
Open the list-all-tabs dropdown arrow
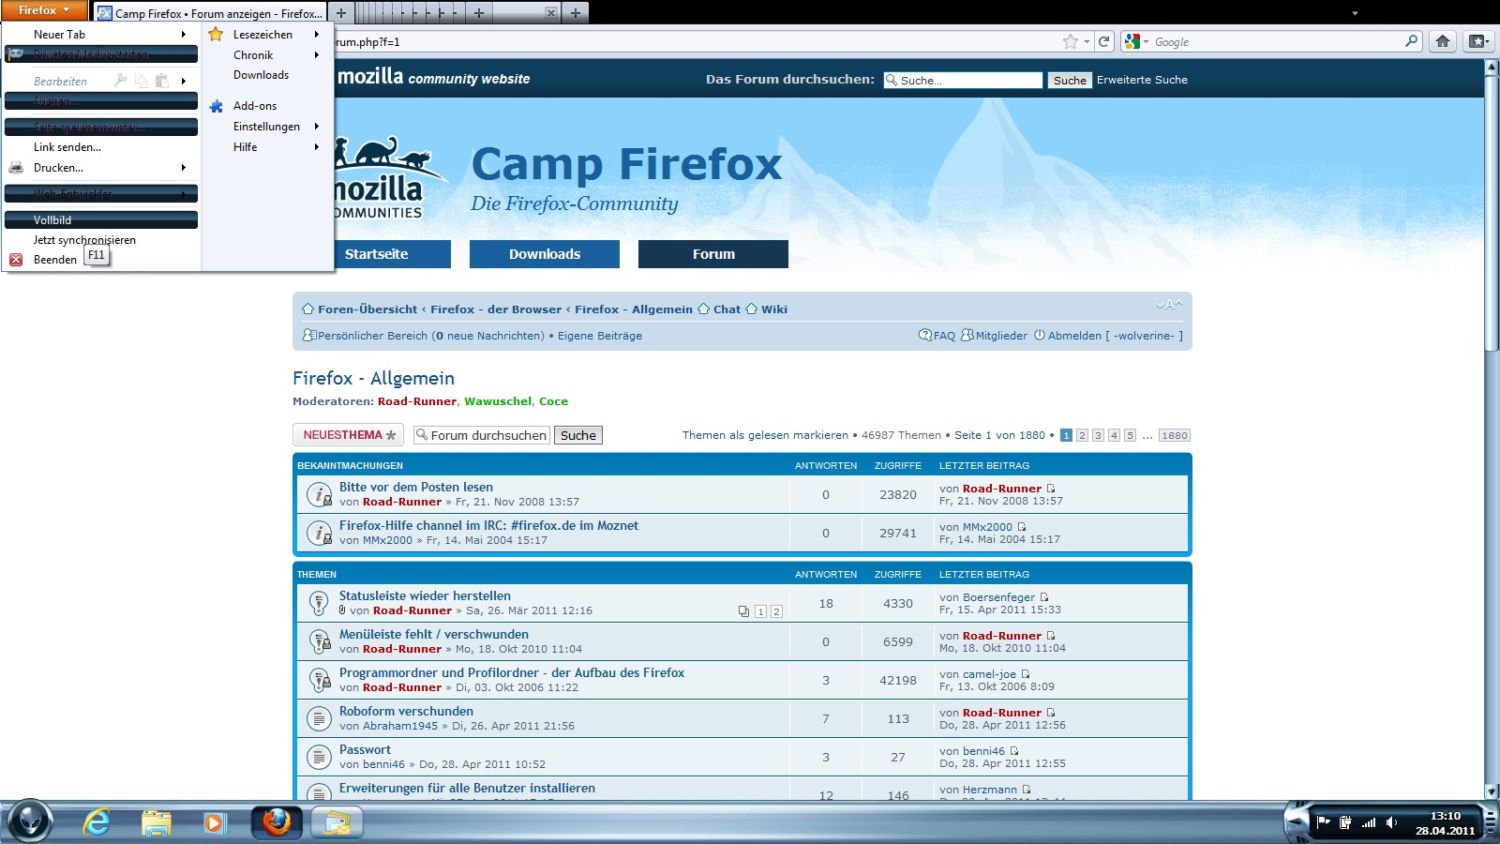click(x=1355, y=13)
